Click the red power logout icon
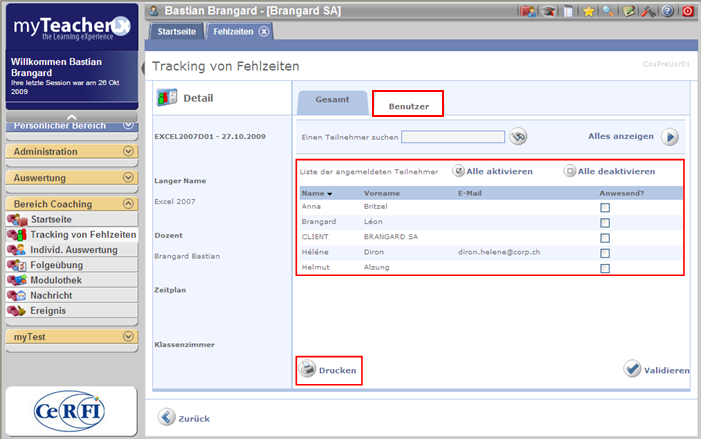Image resolution: width=701 pixels, height=439 pixels. 687,11
